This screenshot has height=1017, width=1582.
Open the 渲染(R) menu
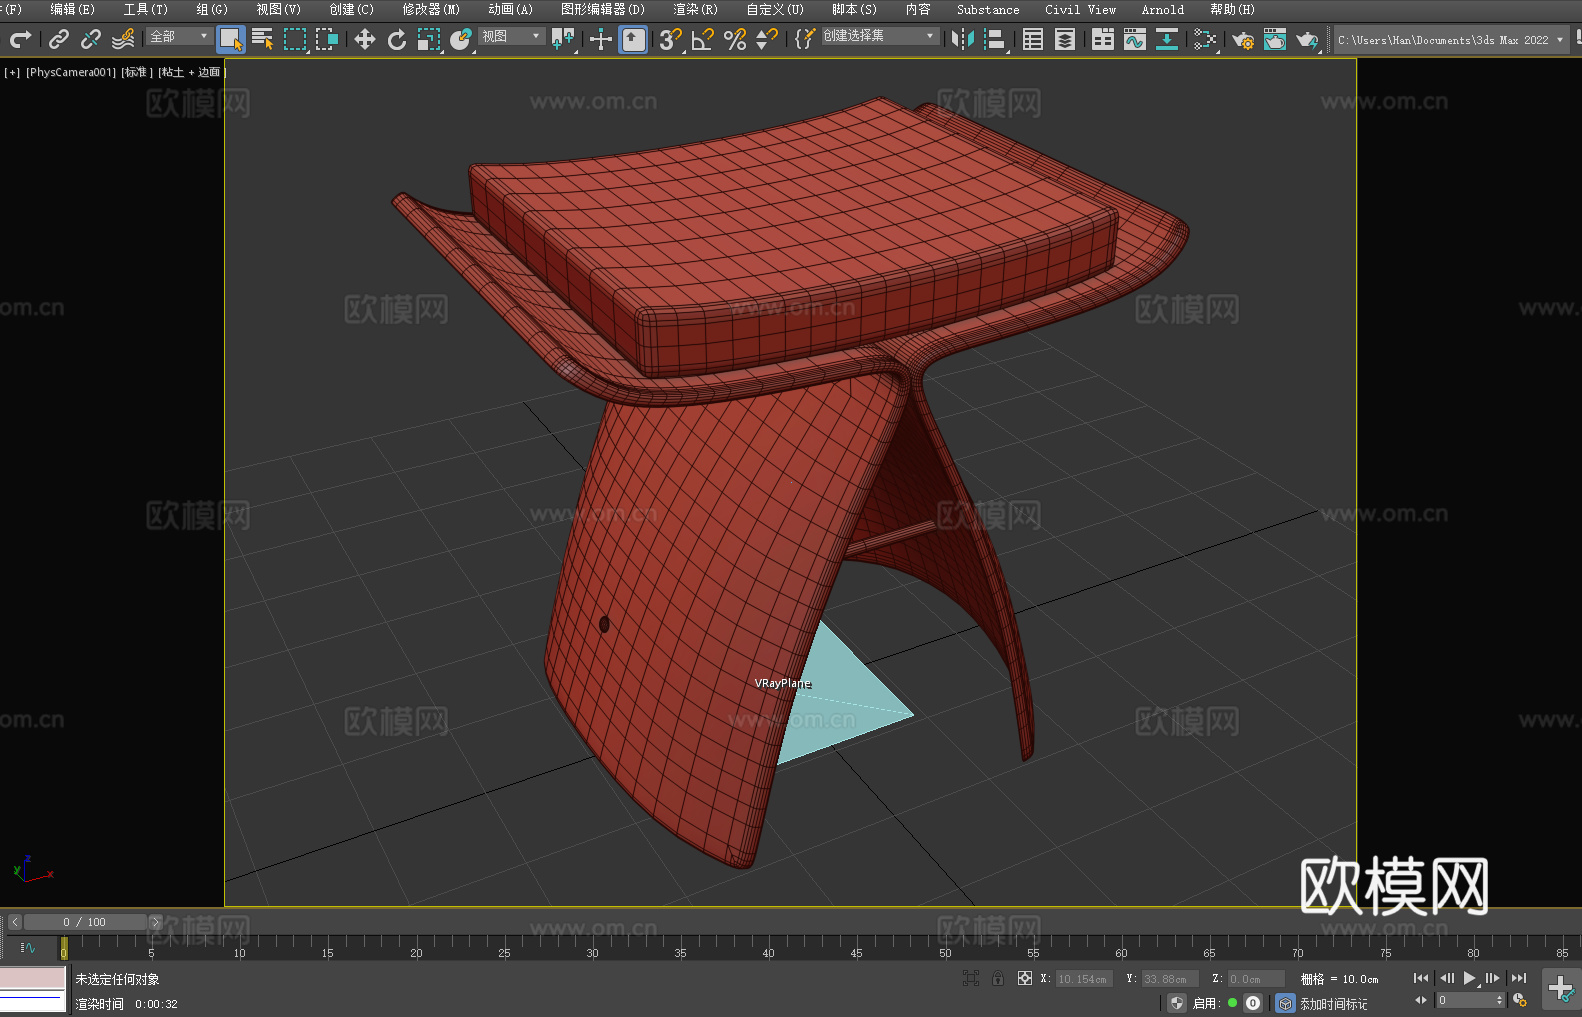(x=695, y=9)
